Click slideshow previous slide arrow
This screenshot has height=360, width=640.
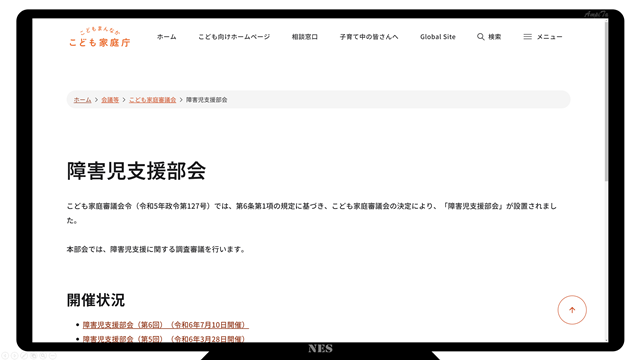click(x=5, y=356)
